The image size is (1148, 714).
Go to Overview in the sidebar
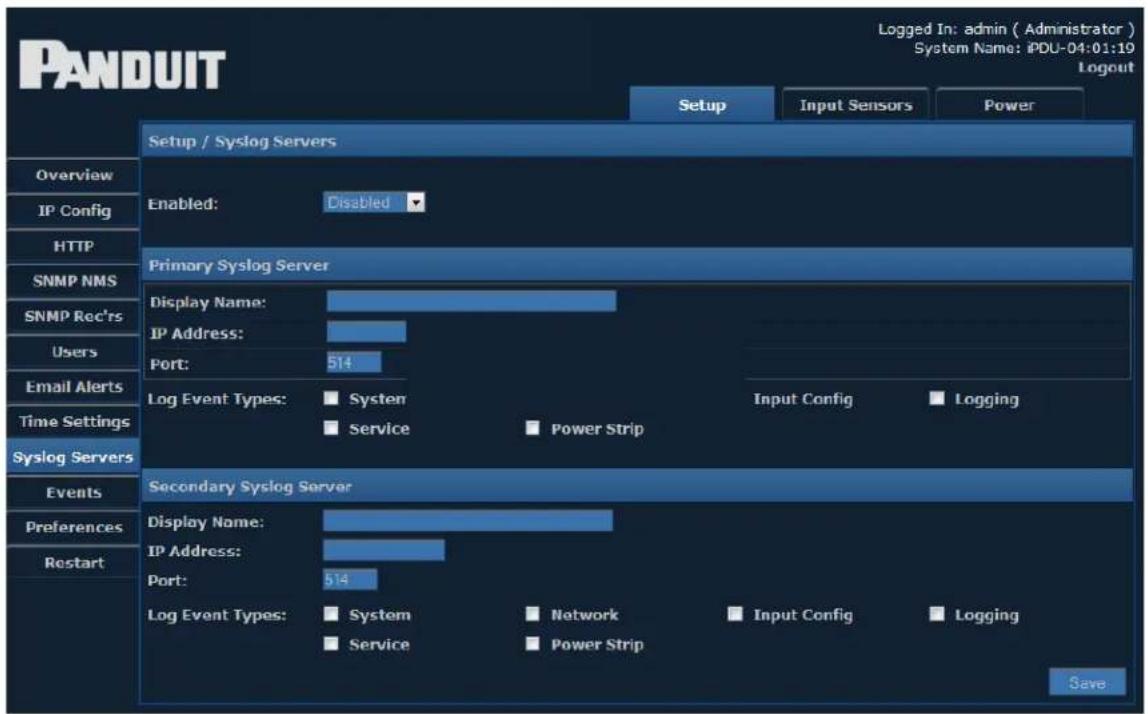pyautogui.click(x=74, y=175)
